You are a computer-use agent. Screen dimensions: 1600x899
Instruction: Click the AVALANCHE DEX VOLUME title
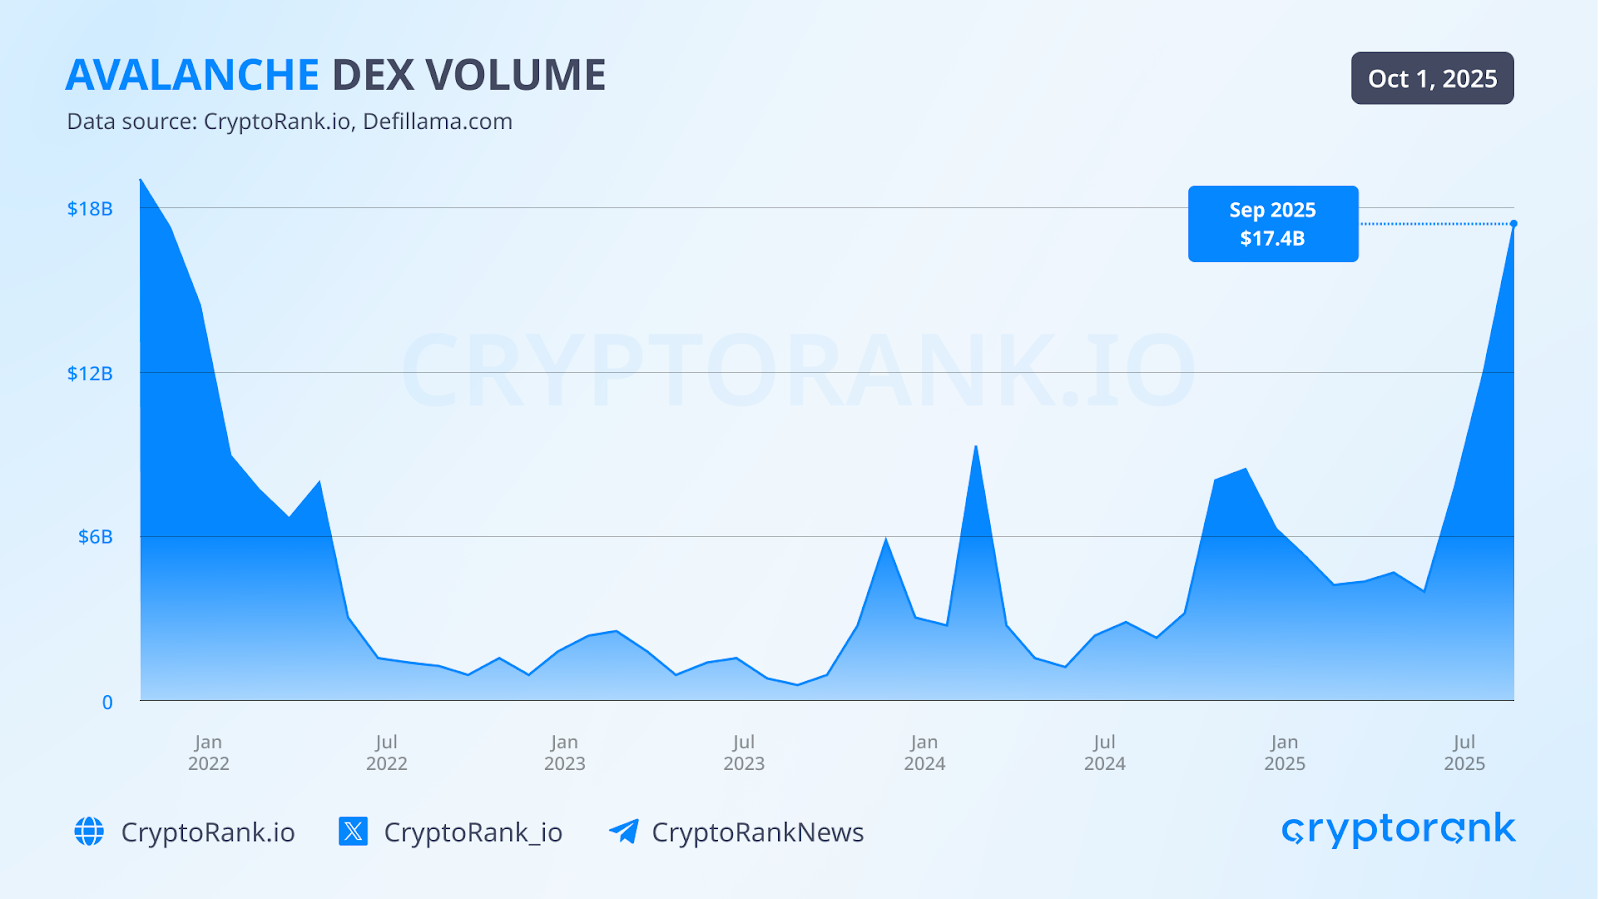point(336,76)
